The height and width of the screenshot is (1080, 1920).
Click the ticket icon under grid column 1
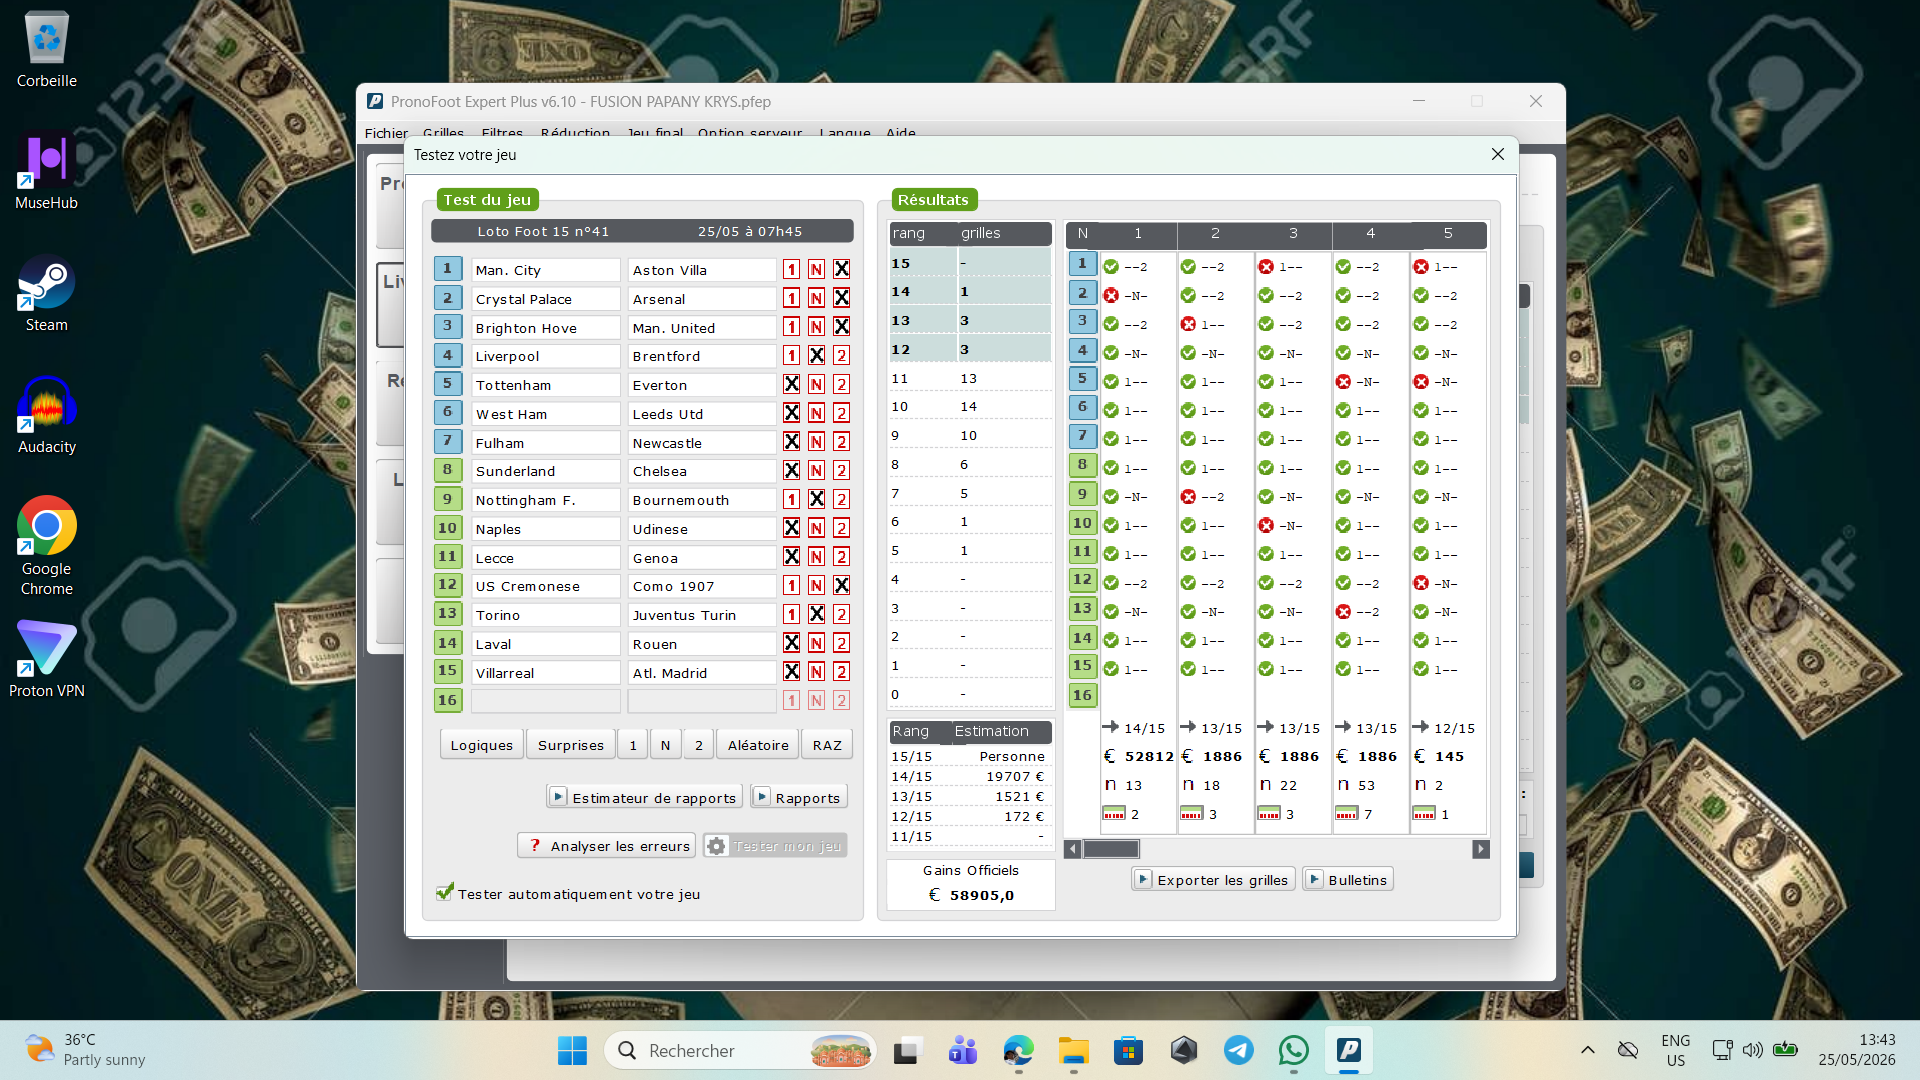(1114, 814)
